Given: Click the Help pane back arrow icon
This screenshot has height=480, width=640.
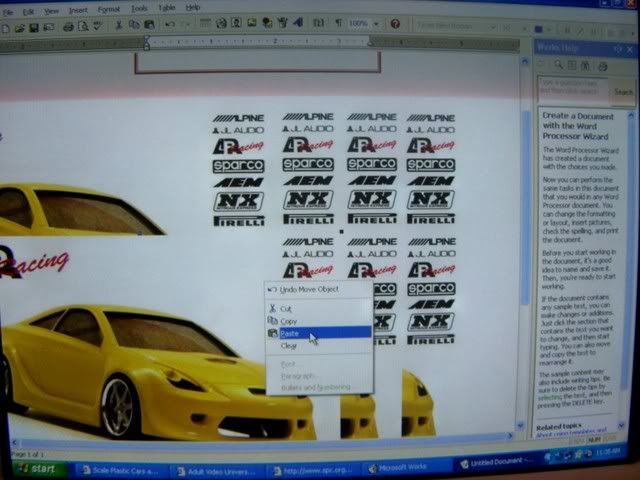Looking at the screenshot, I should click(542, 64).
